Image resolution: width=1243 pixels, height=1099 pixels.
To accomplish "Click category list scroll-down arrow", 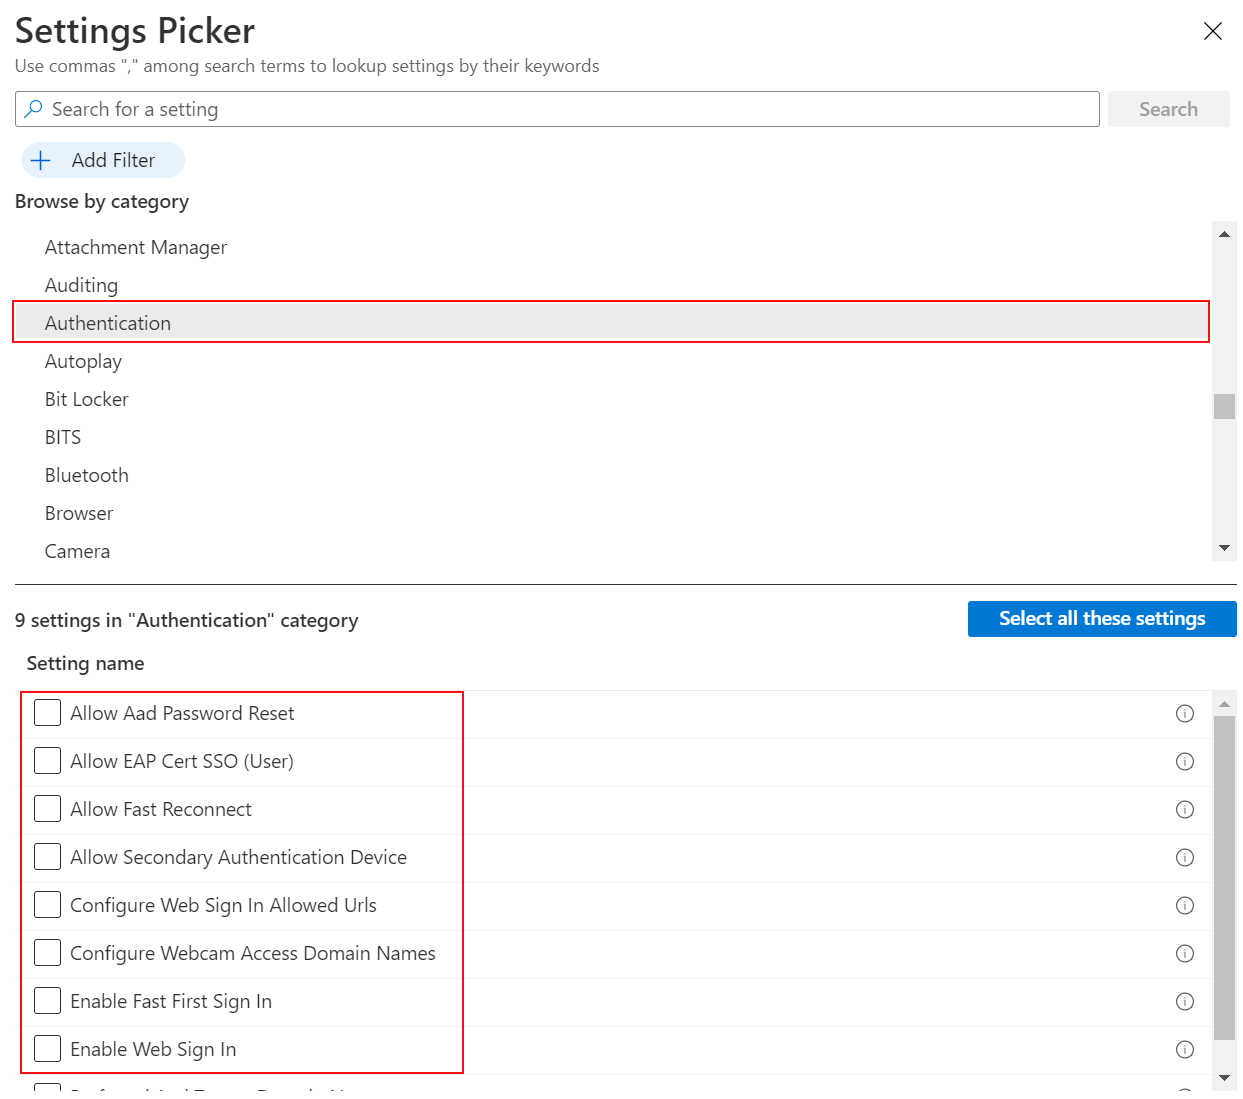I will tap(1224, 548).
